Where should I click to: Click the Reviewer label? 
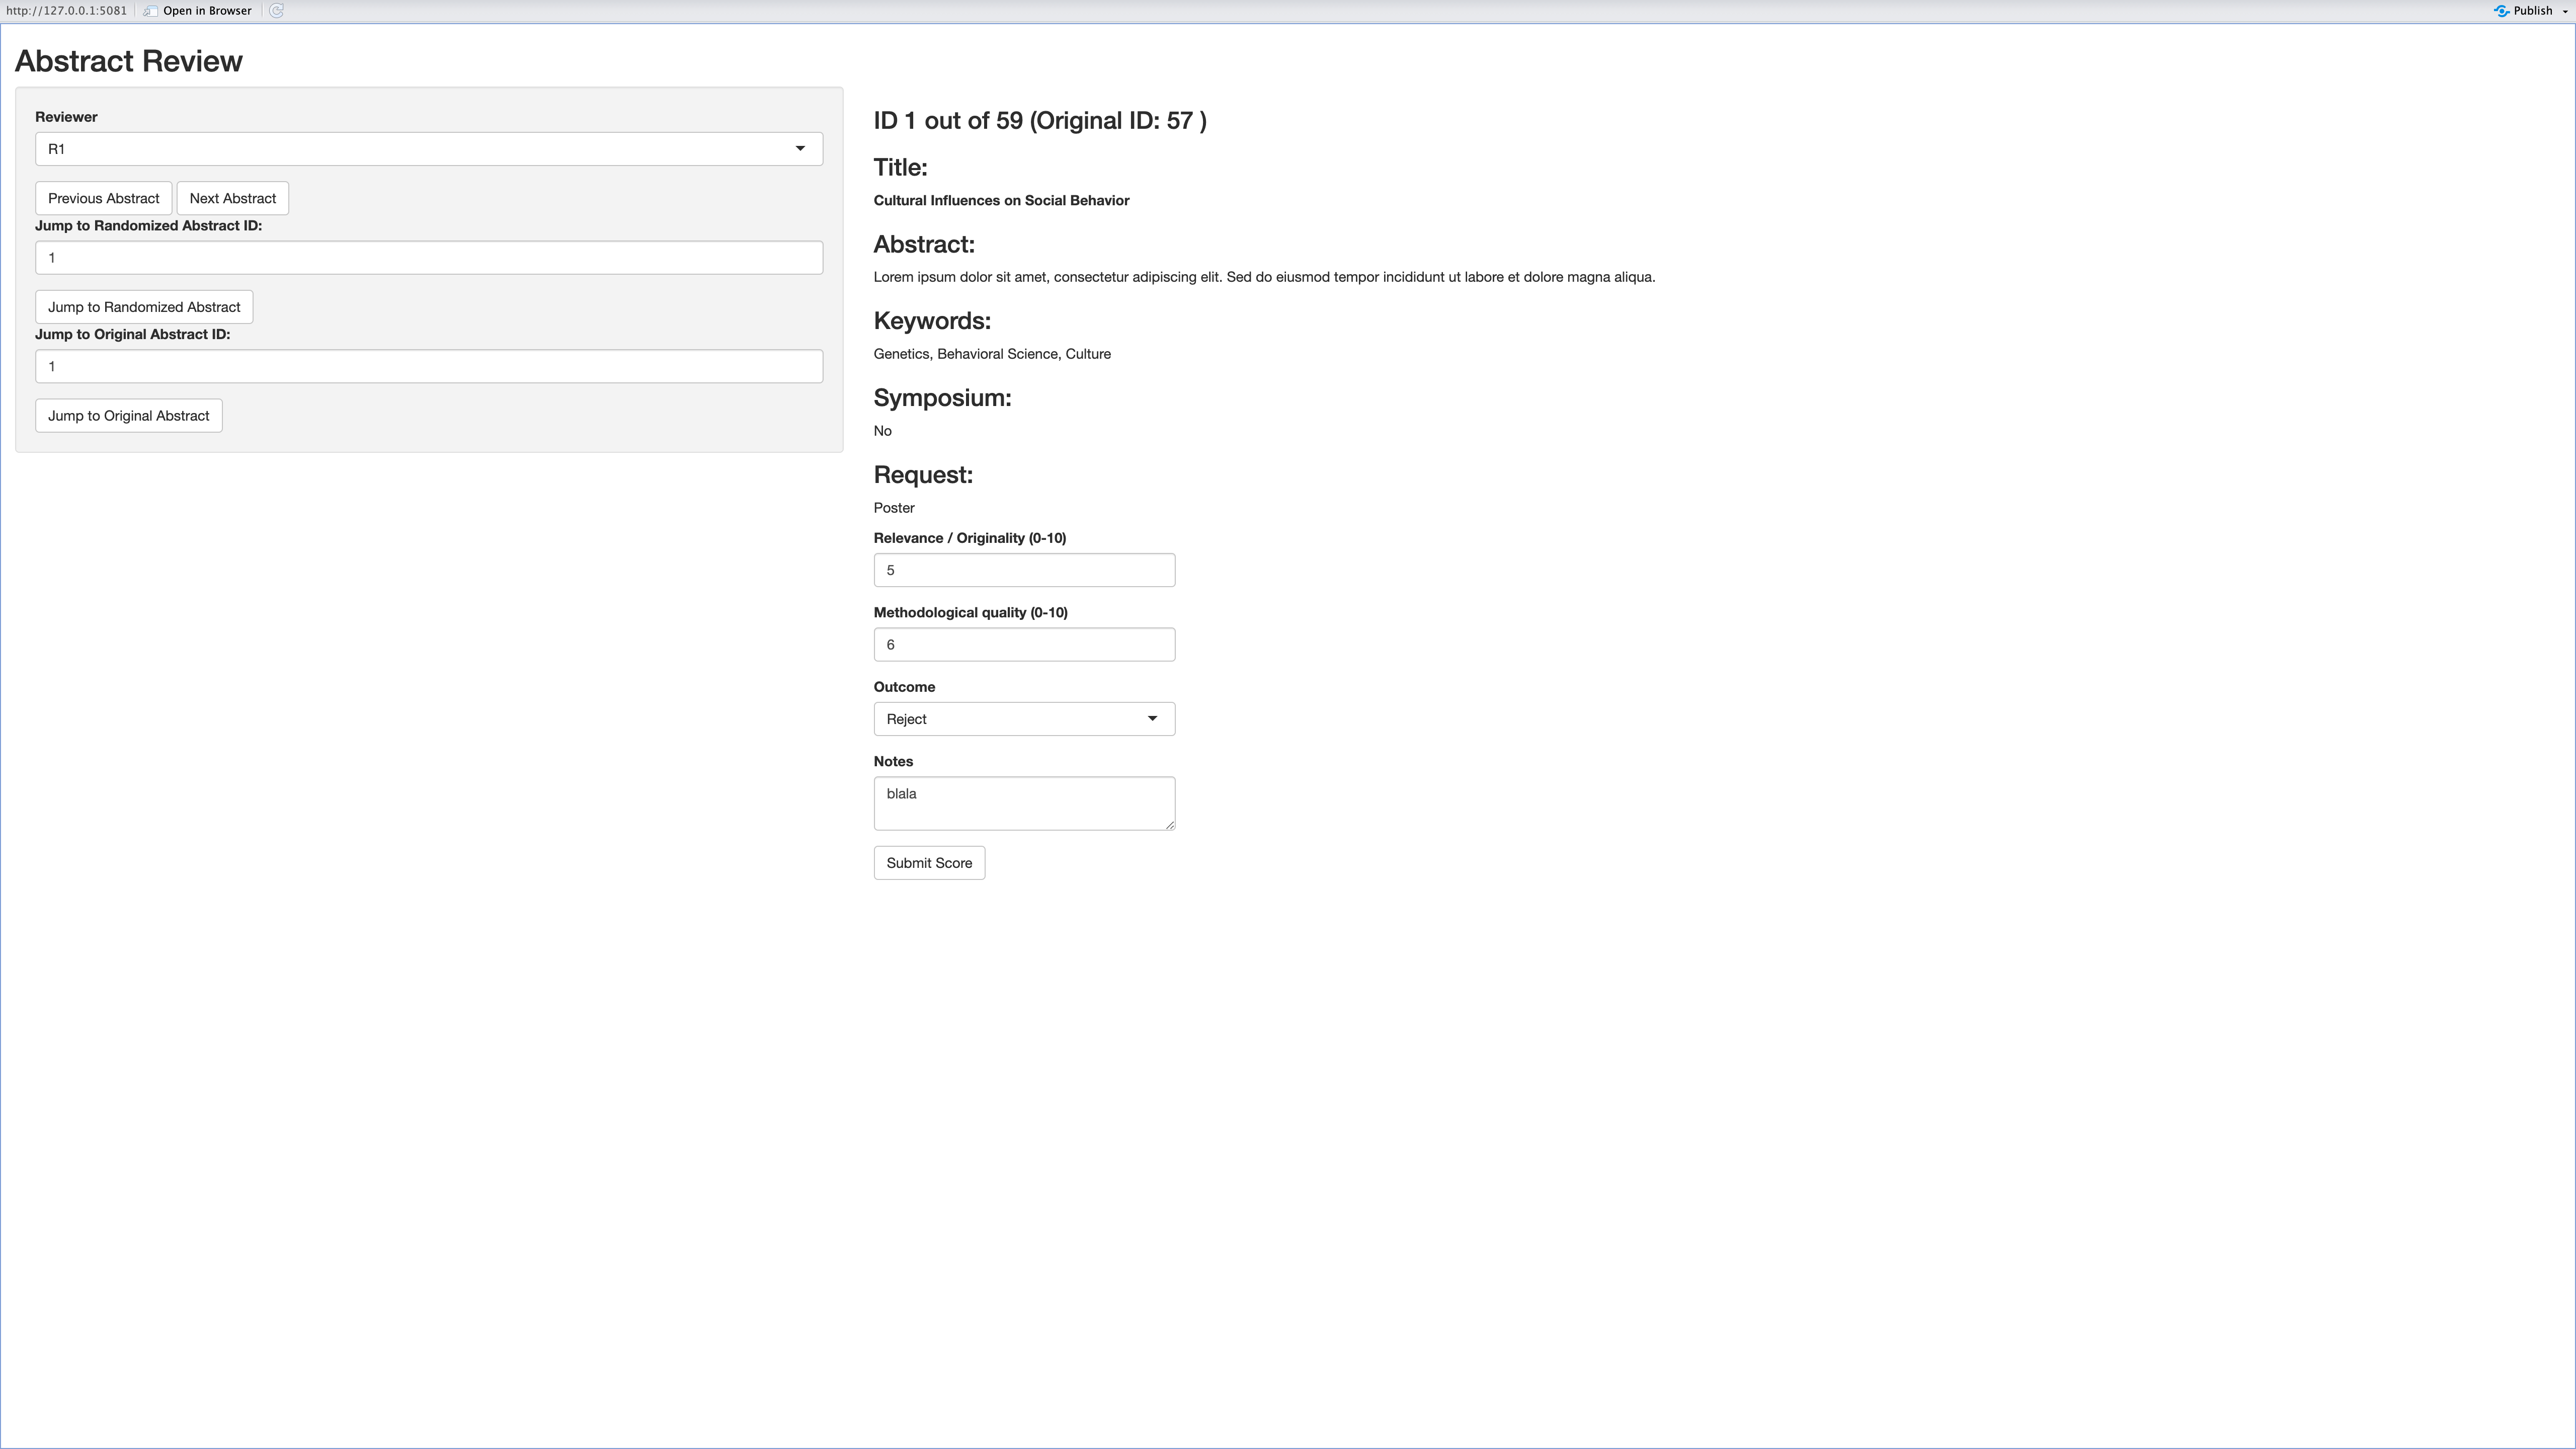[66, 117]
